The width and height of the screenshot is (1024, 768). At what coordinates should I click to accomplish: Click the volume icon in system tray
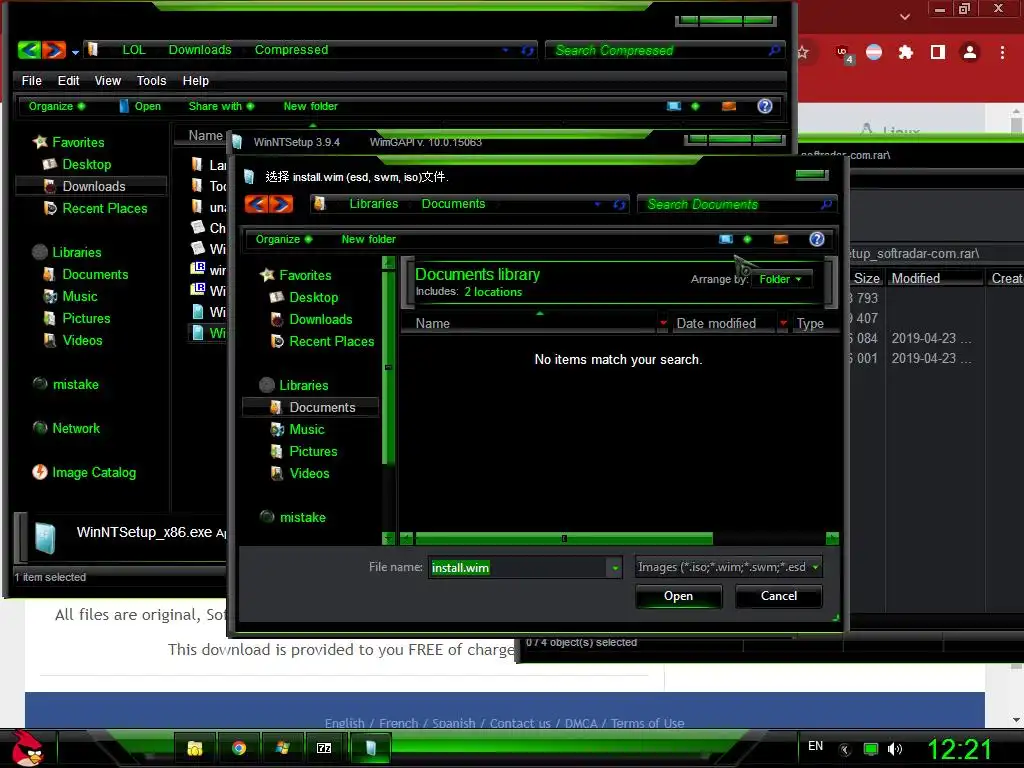pos(895,749)
